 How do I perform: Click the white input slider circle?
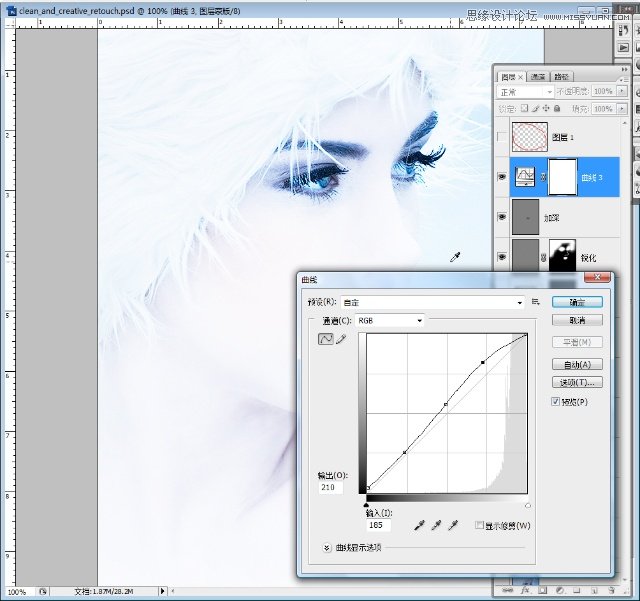pos(528,505)
